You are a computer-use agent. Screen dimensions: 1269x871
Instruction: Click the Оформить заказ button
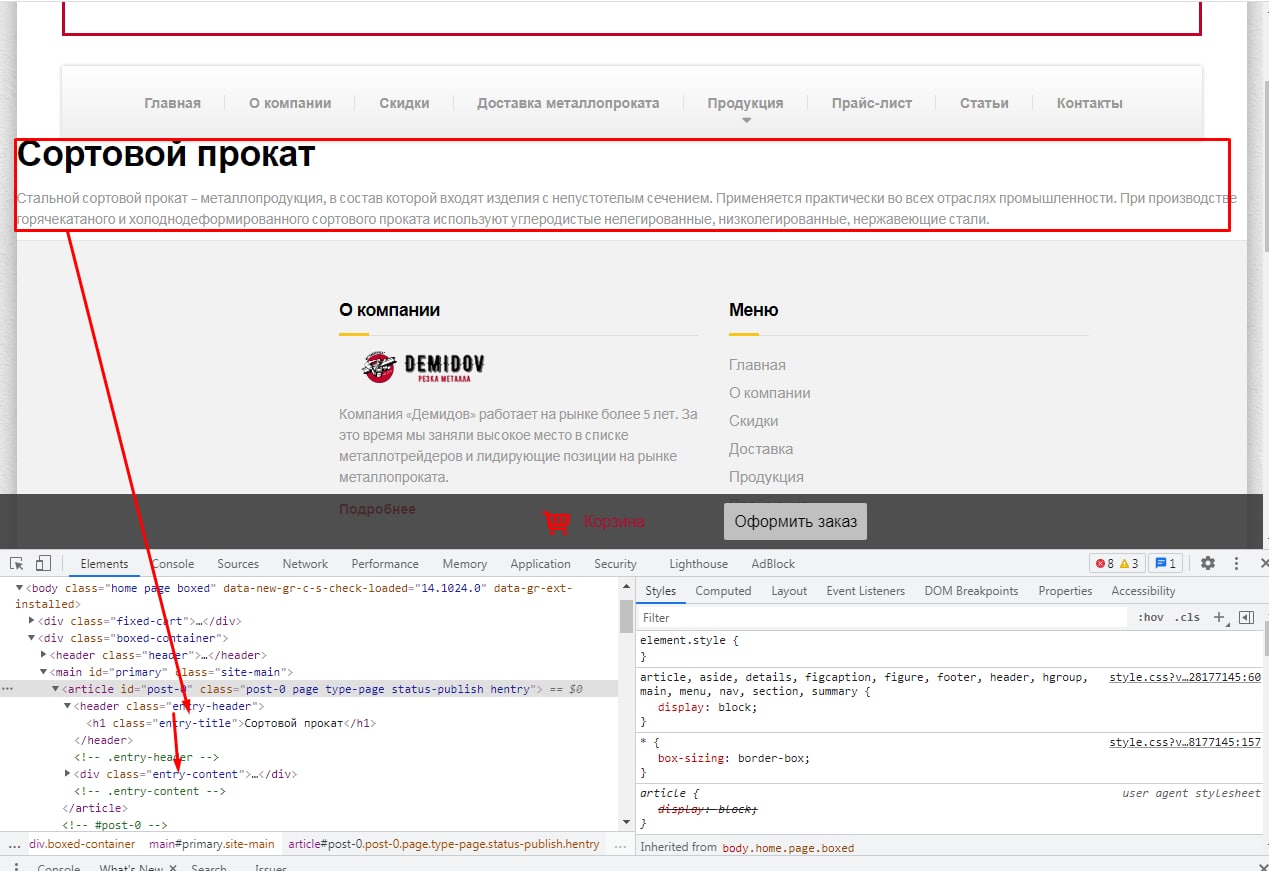(795, 521)
